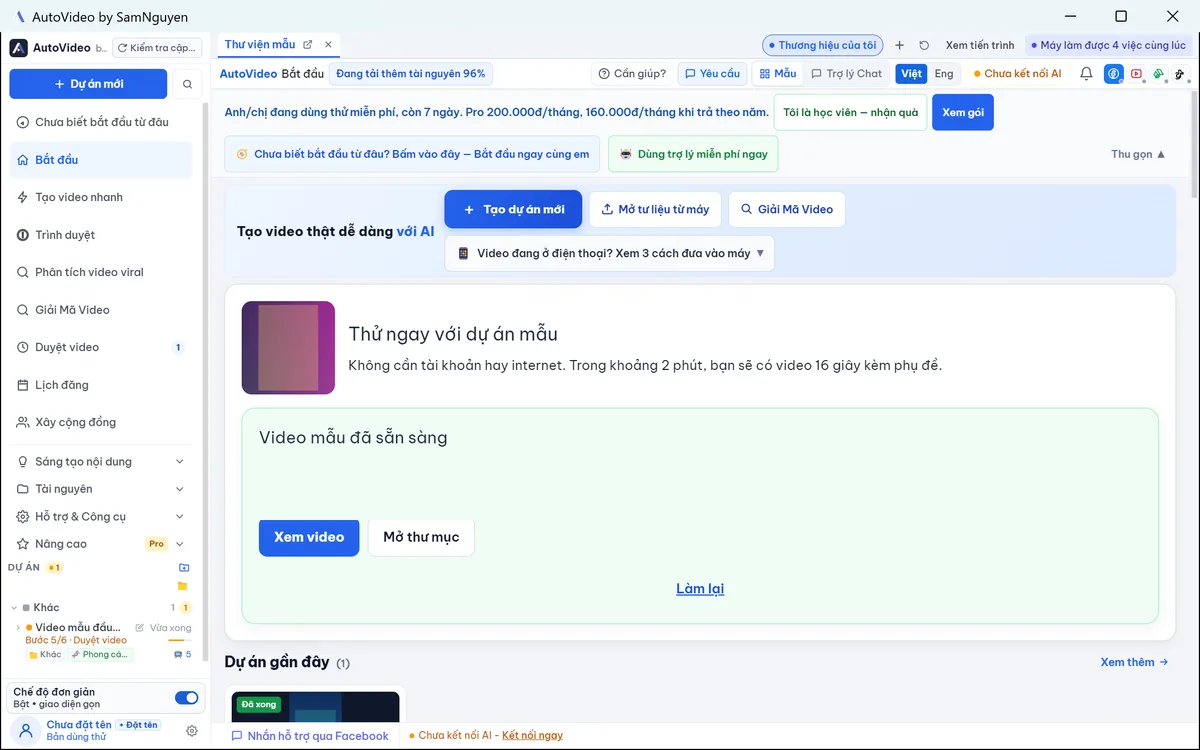The image size is (1200, 750).
Task: Click Đặt tên badge near username
Action: coord(138,725)
